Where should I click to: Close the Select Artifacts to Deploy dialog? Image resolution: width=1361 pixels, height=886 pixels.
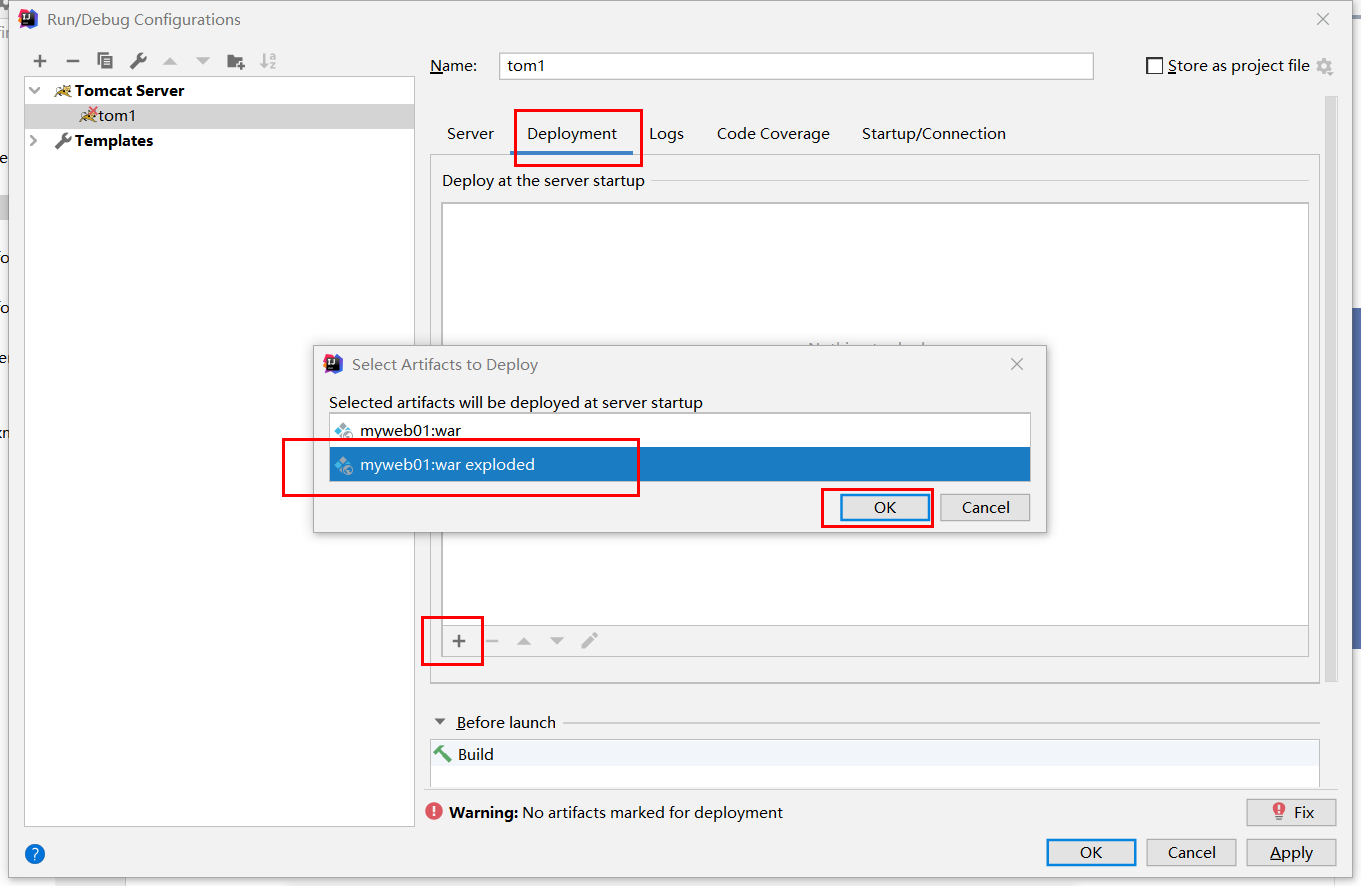click(x=1017, y=364)
